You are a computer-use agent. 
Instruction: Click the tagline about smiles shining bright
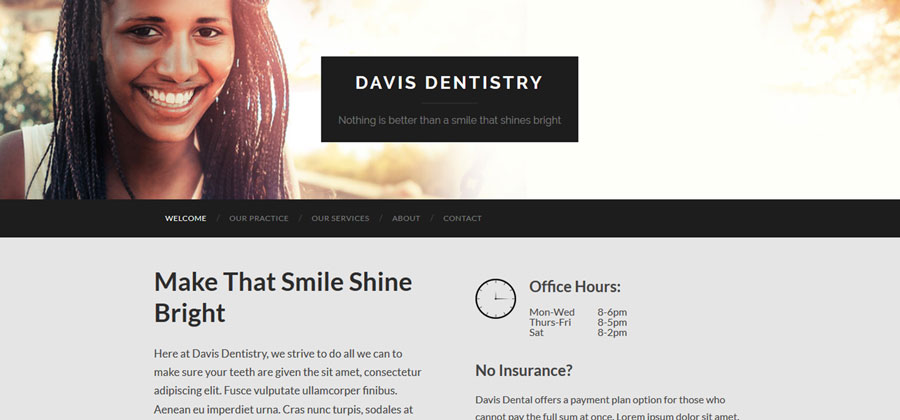coord(449,120)
